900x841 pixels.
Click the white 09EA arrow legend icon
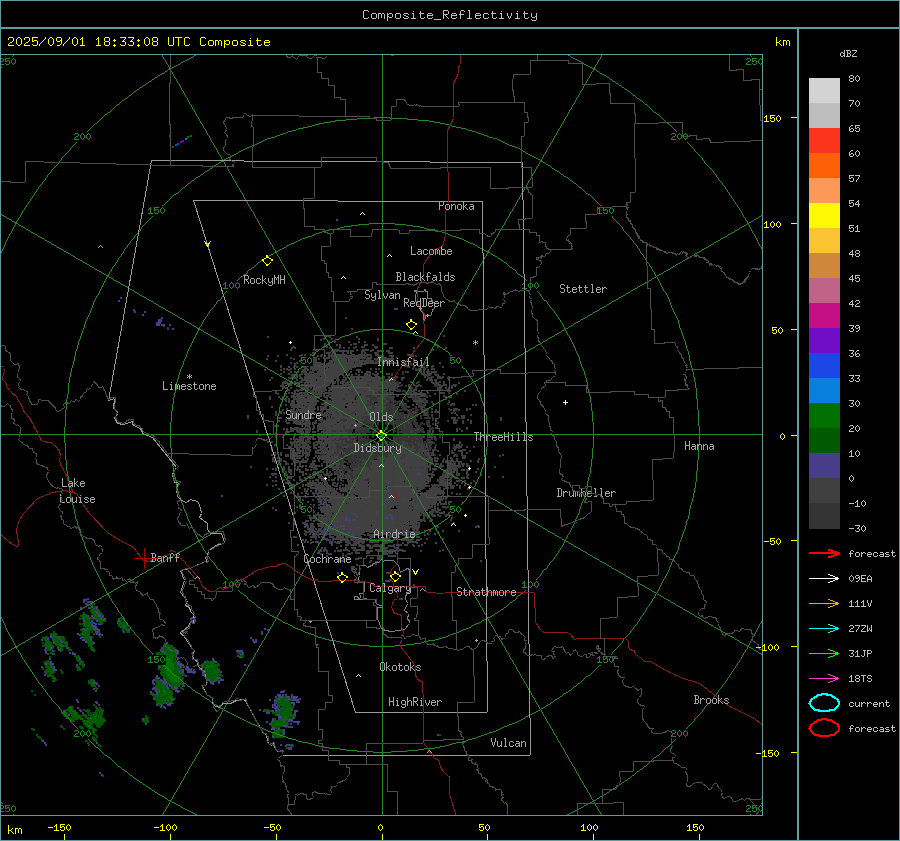click(x=824, y=578)
